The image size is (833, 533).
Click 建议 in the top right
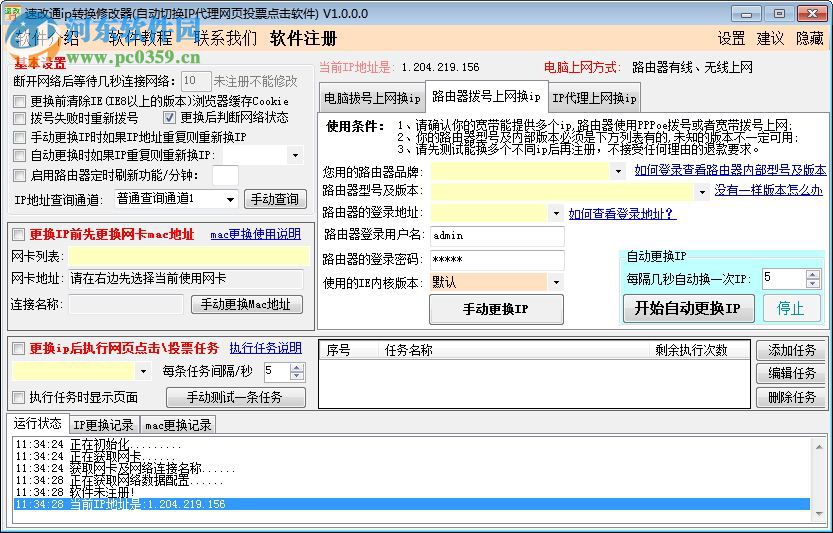point(770,38)
